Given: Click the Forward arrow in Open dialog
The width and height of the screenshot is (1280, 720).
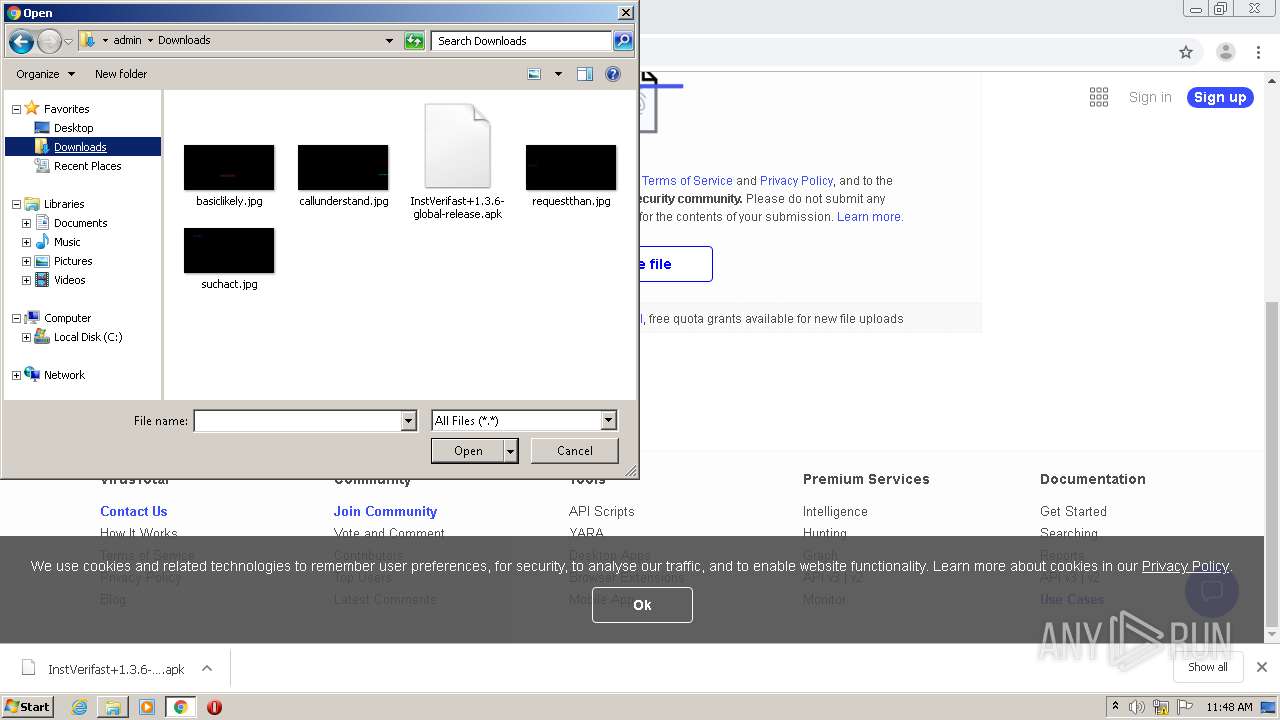Looking at the screenshot, I should tap(49, 41).
